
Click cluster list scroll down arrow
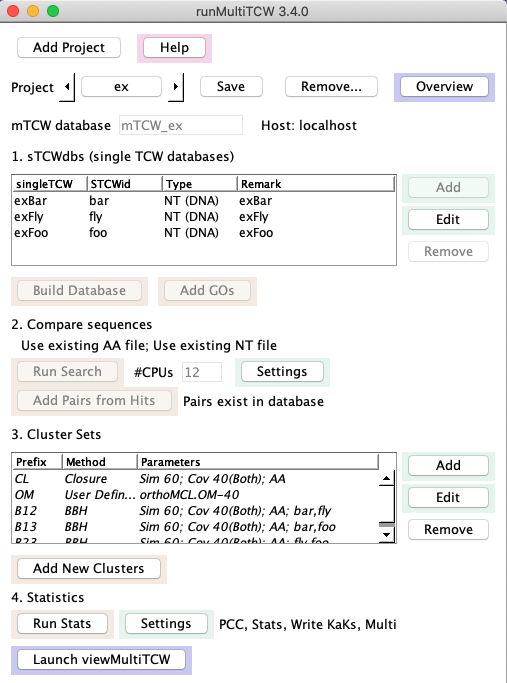tap(386, 535)
